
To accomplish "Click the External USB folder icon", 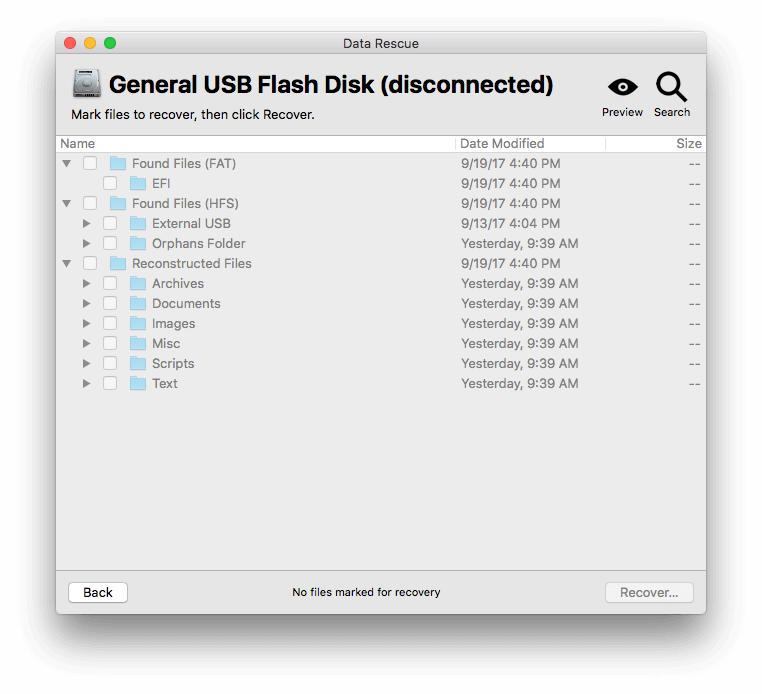I will pos(138,223).
